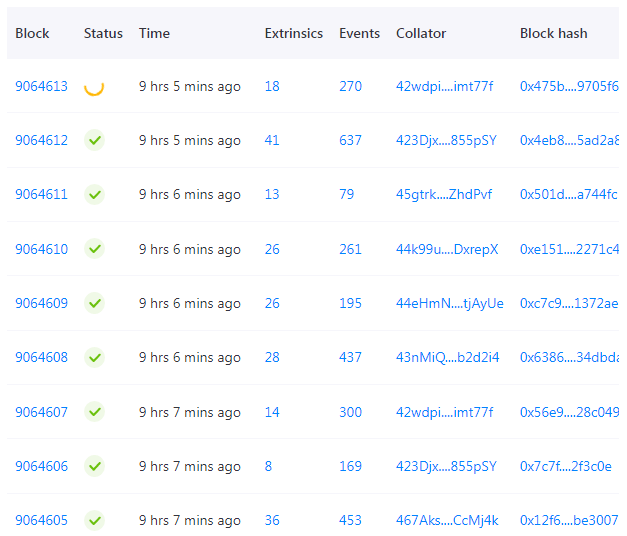View the 18 extrinsics of block 9064613
Screen dimensions: 627x536
coord(272,86)
